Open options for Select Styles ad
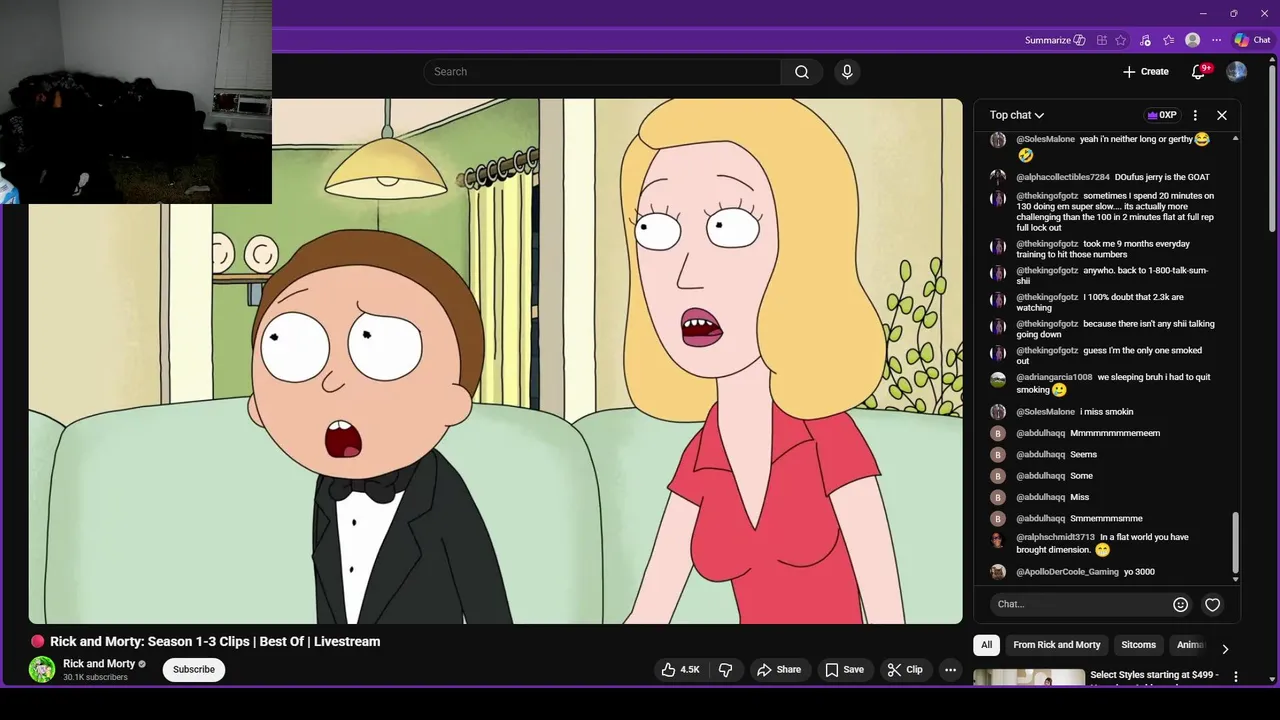 click(x=1236, y=677)
